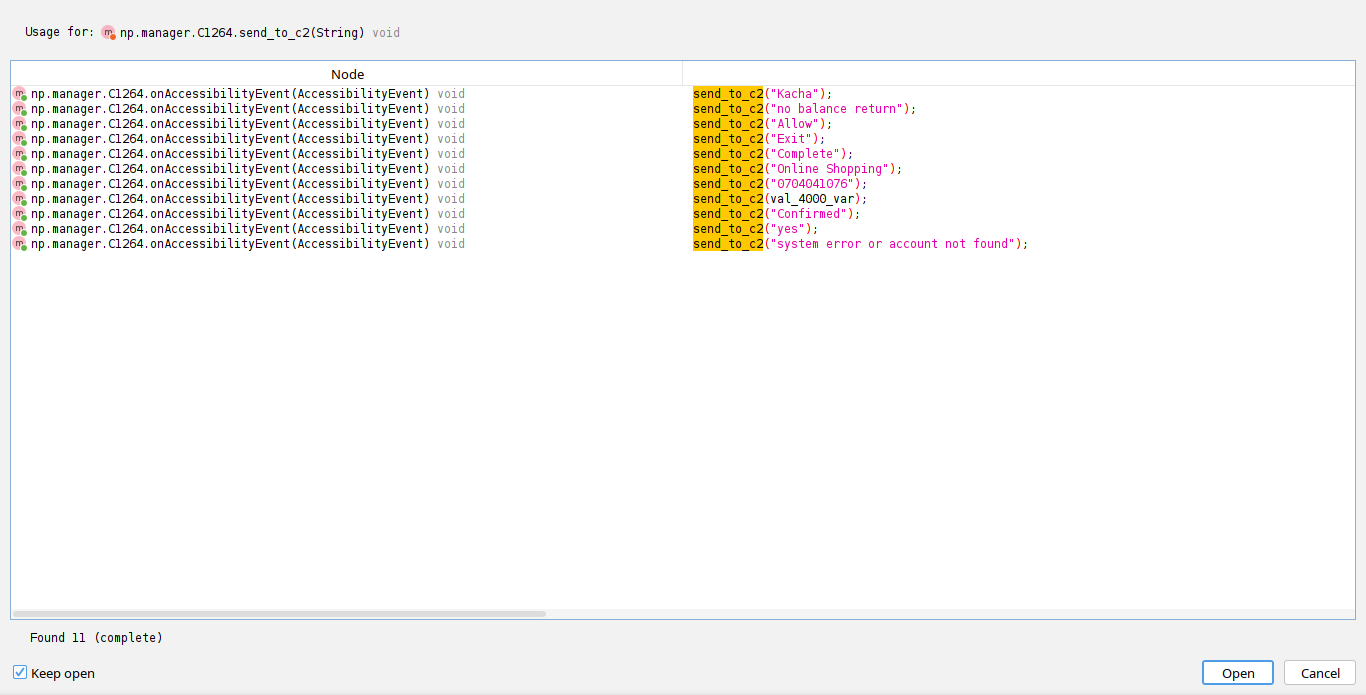Click method icon of the "Complete" usage row
Image resolution: width=1366 pixels, height=695 pixels.
(19, 154)
